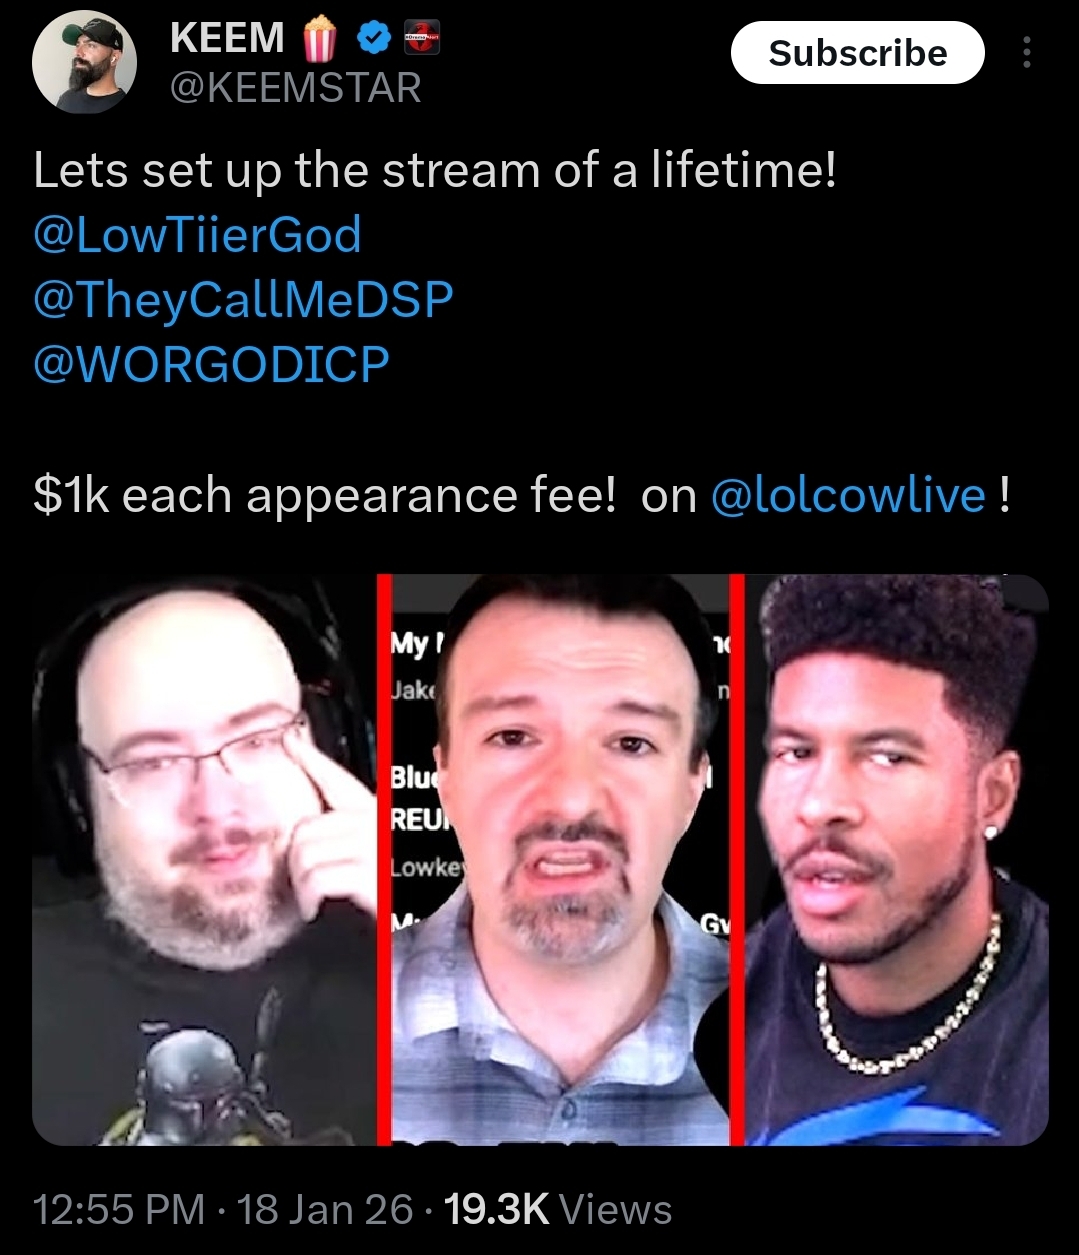Viewport: 1079px width, 1255px height.
Task: Click the 12:55 PM timestamp
Action: pyautogui.click(x=118, y=1210)
